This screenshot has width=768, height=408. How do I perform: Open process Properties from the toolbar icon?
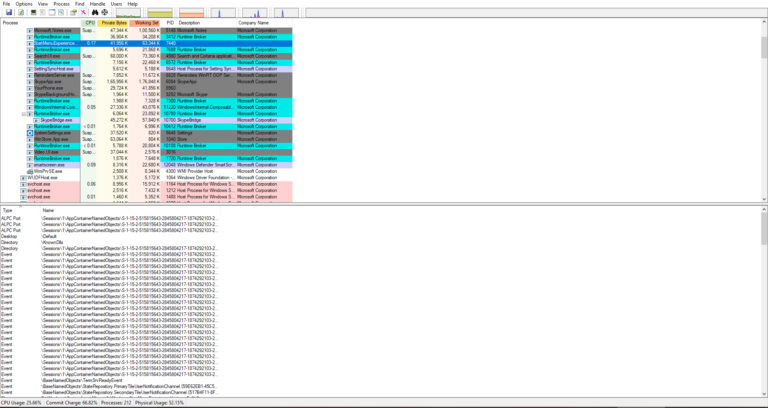[x=73, y=12]
